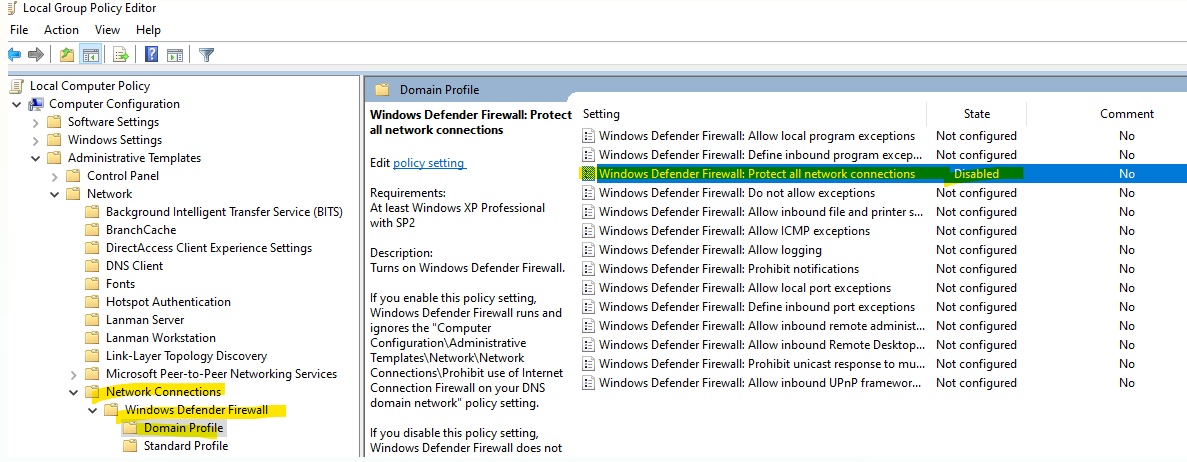Click the Up one level folder icon
The image size is (1187, 462).
[x=67, y=55]
